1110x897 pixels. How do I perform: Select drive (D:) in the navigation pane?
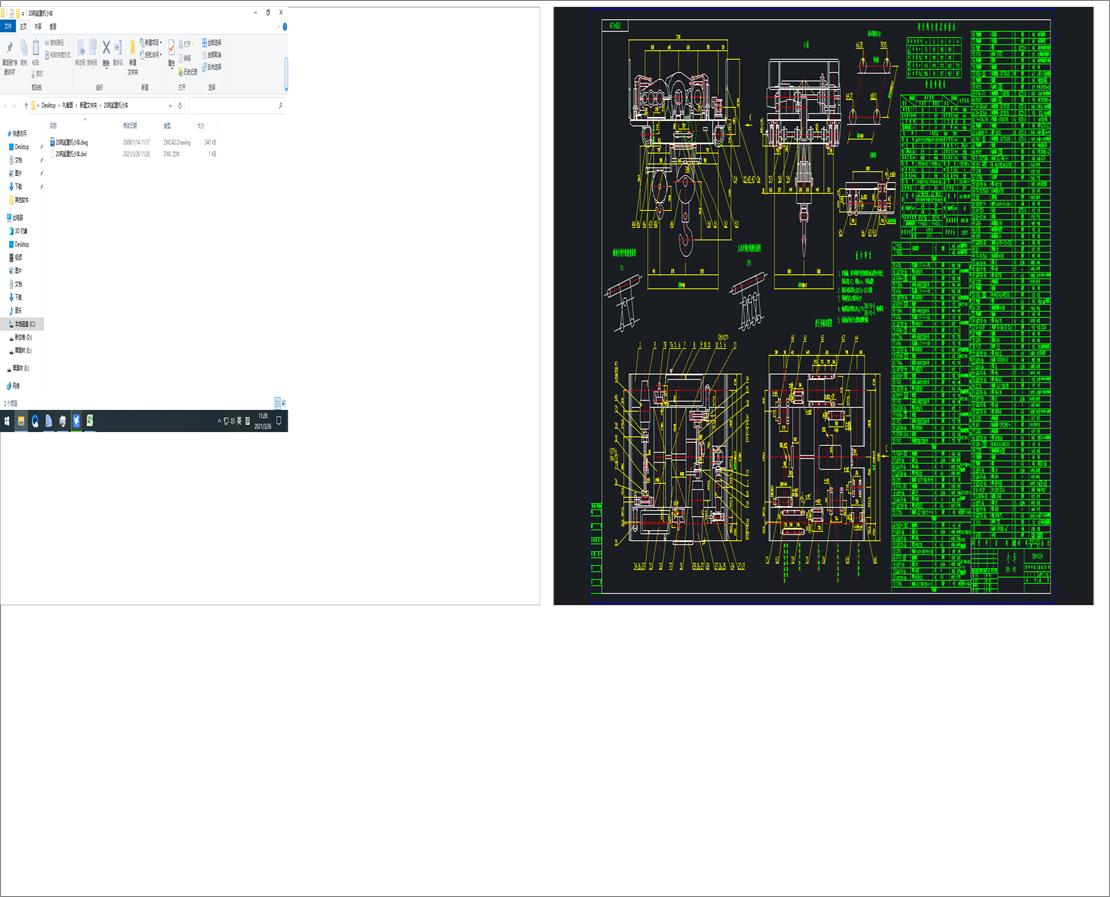[21, 337]
